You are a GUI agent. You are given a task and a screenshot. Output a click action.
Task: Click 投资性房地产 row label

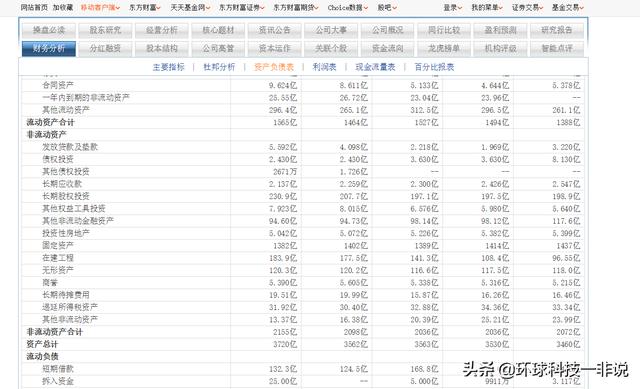[x=66, y=233]
